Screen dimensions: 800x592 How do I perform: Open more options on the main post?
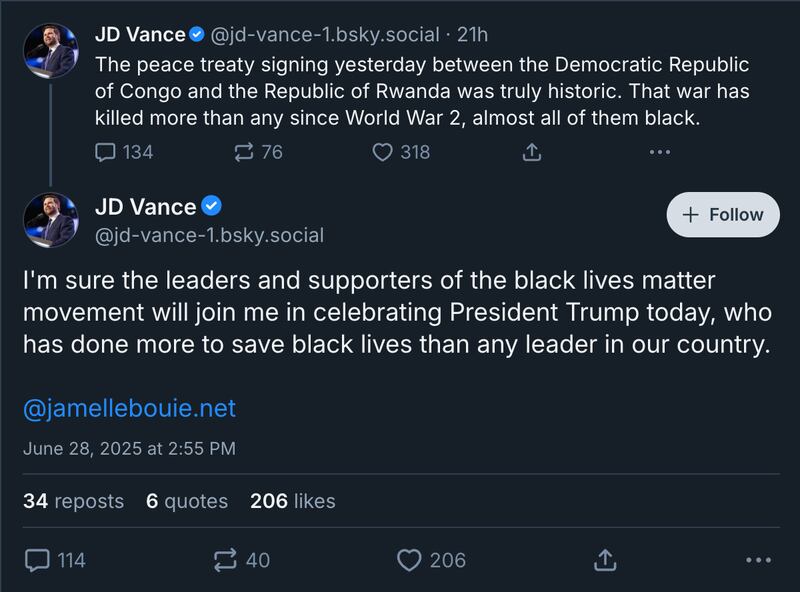(758, 560)
